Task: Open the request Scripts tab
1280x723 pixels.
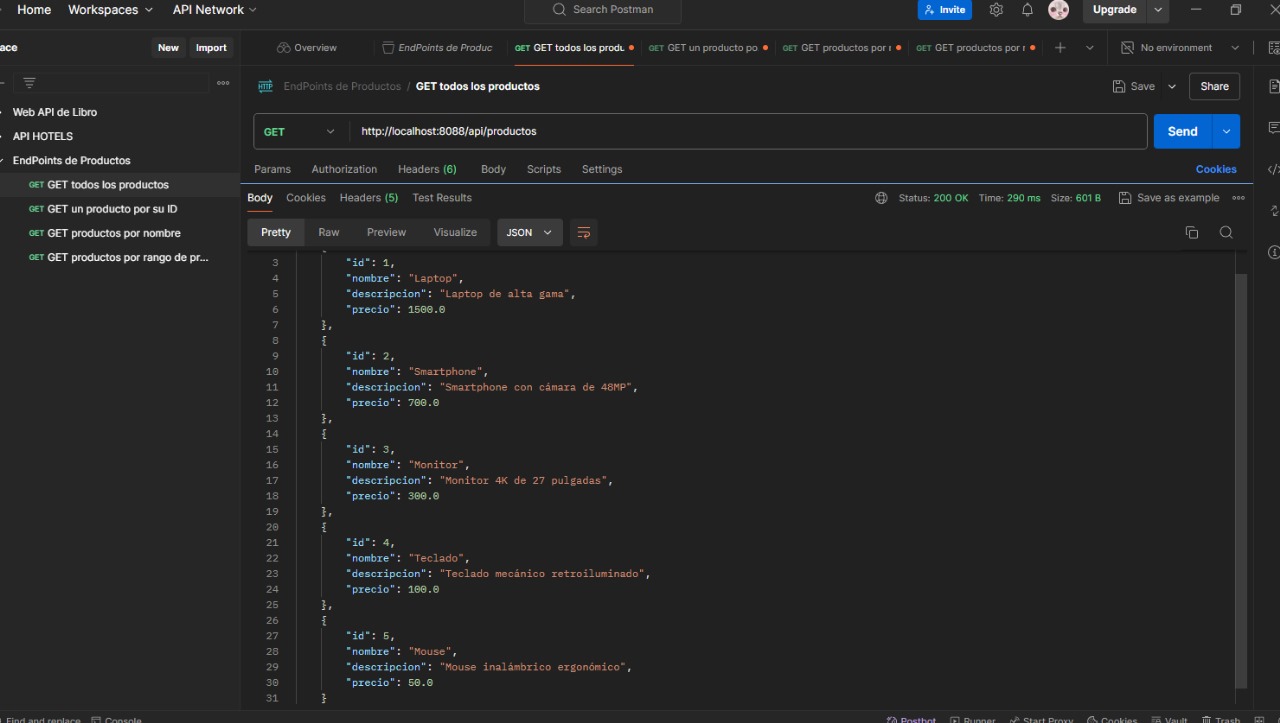Action: point(544,170)
